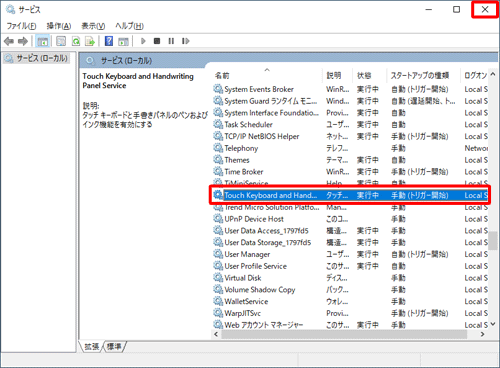Image resolution: width=500 pixels, height=368 pixels.
Task: Switch to the 拡張 tab
Action: (92, 347)
